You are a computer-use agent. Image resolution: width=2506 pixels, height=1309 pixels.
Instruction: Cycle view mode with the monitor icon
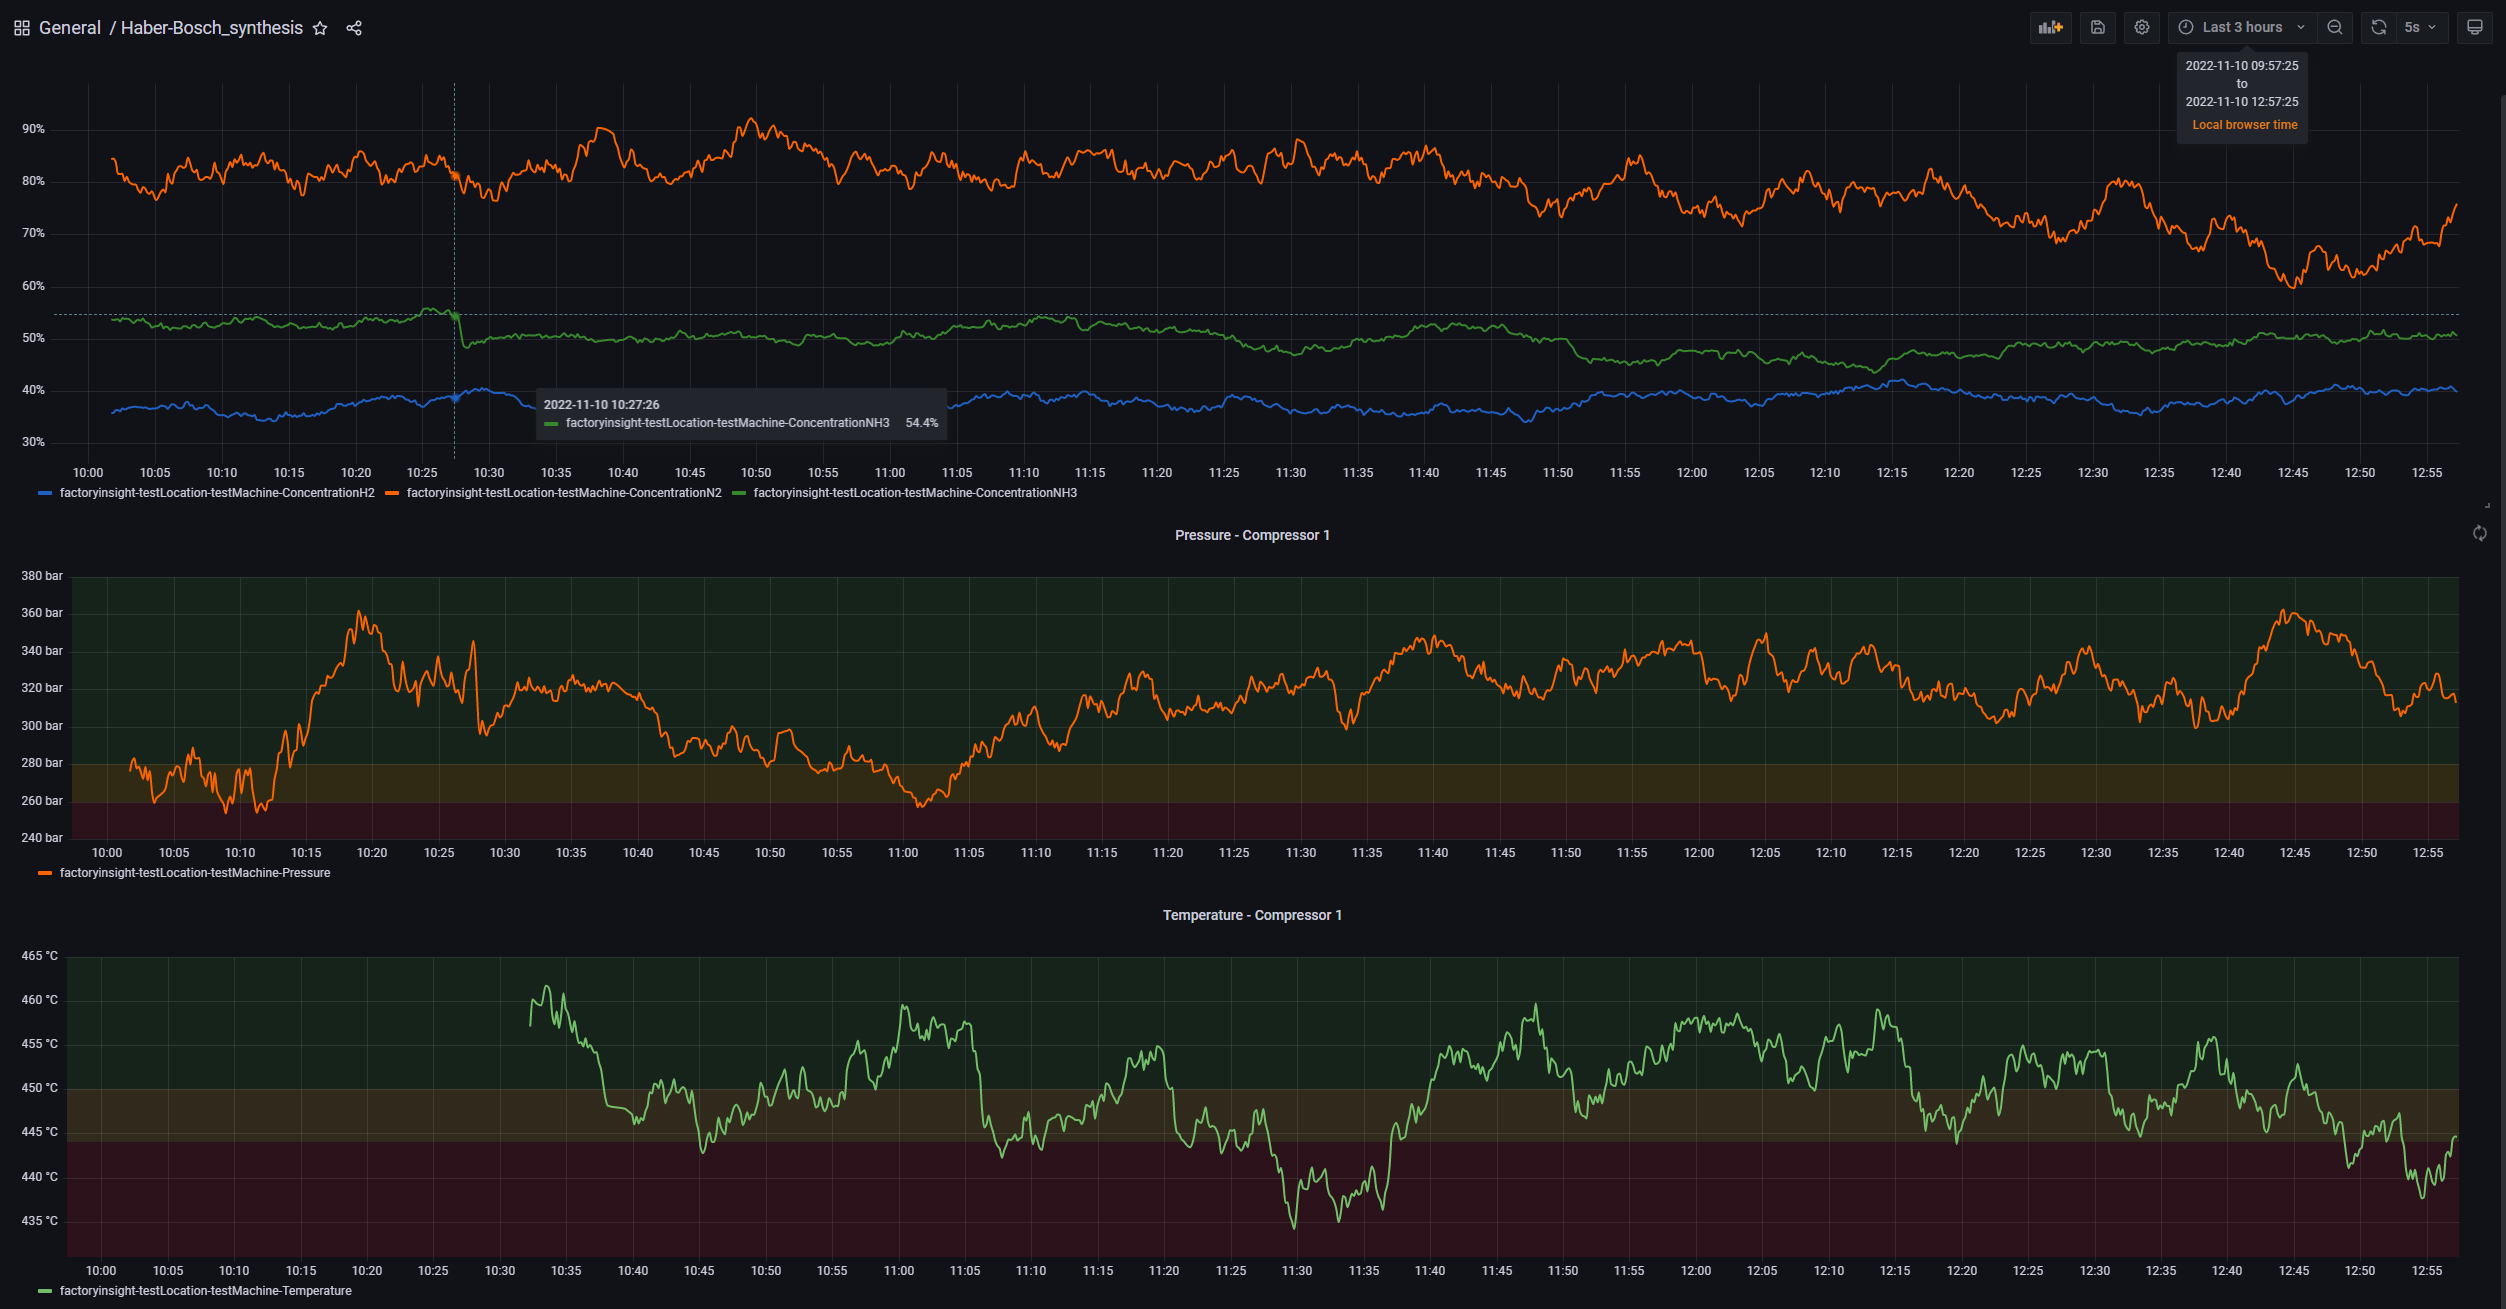tap(2474, 28)
